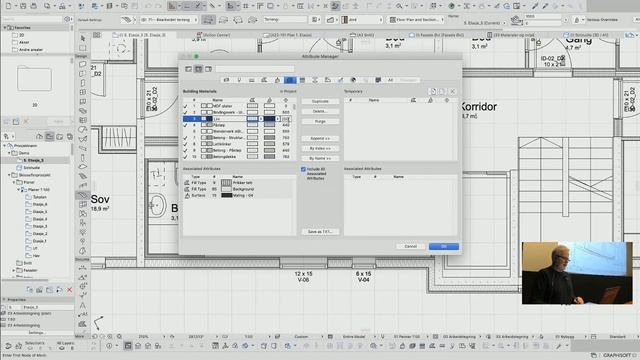Collapse the Properties panel expander
The width and height of the screenshot is (640, 360).
coord(4,300)
